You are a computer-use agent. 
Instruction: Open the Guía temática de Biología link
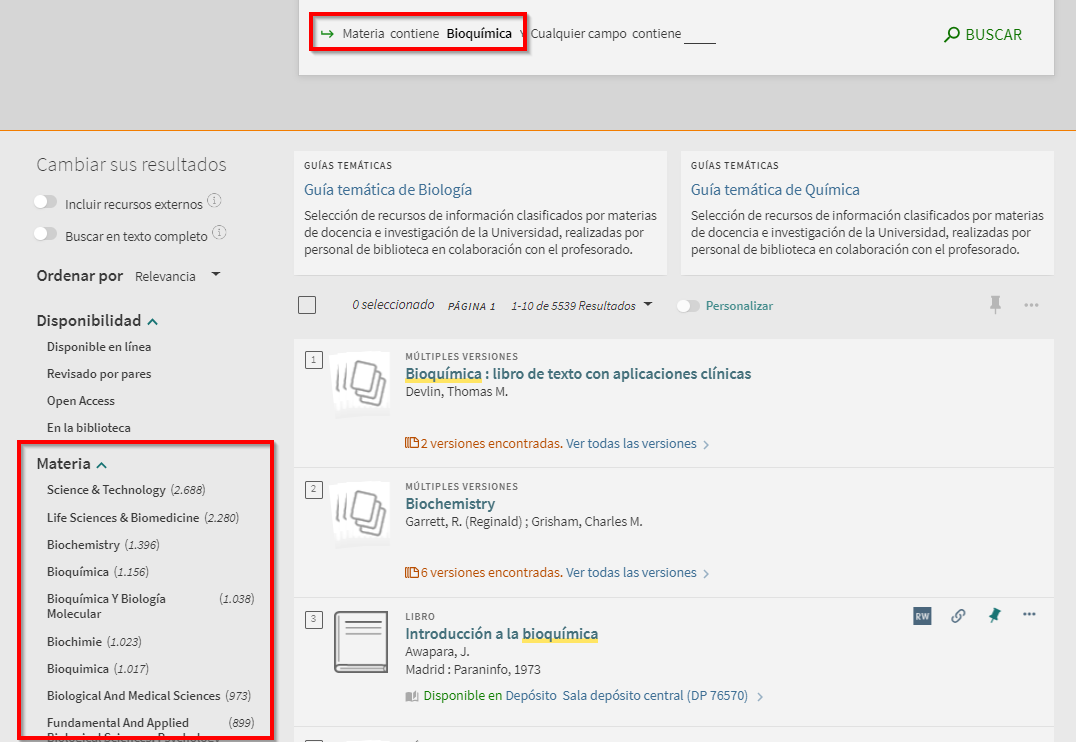point(388,190)
